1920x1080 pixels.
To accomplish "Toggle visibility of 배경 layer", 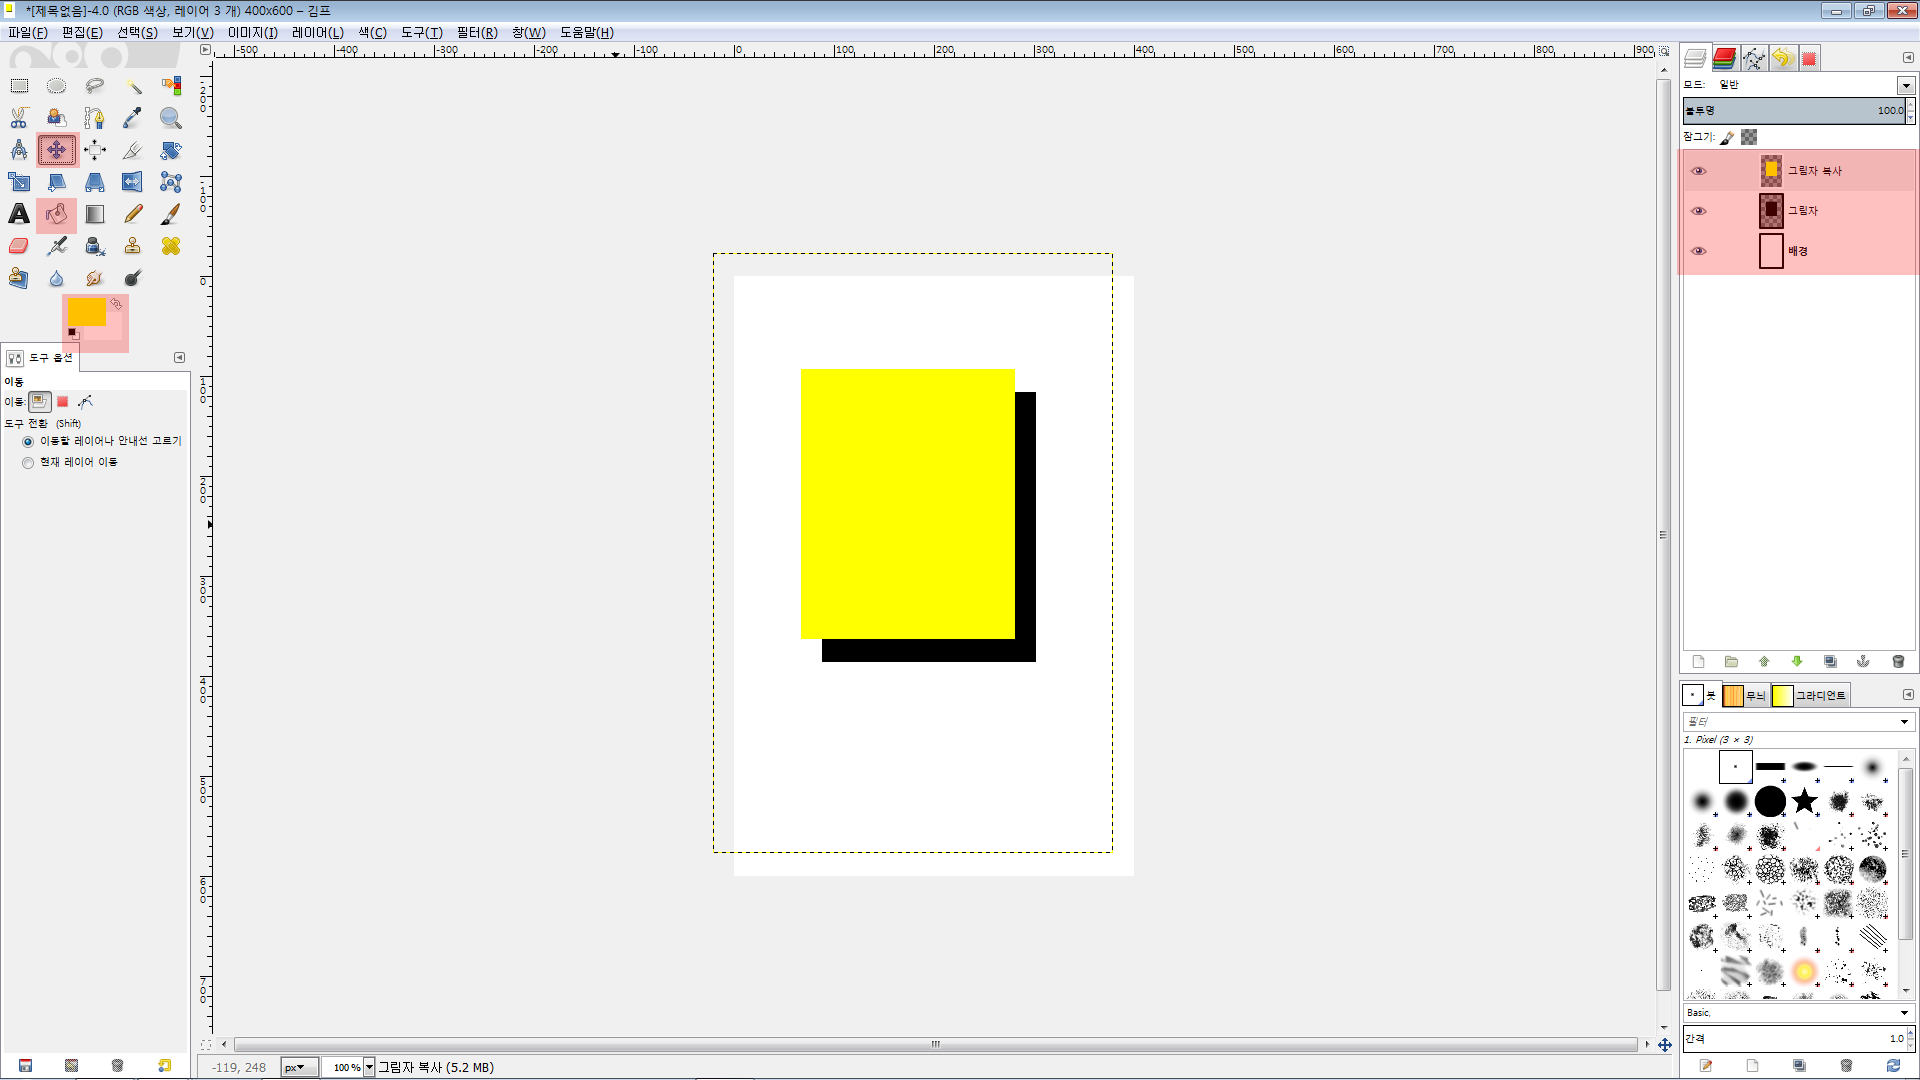I will click(1698, 251).
